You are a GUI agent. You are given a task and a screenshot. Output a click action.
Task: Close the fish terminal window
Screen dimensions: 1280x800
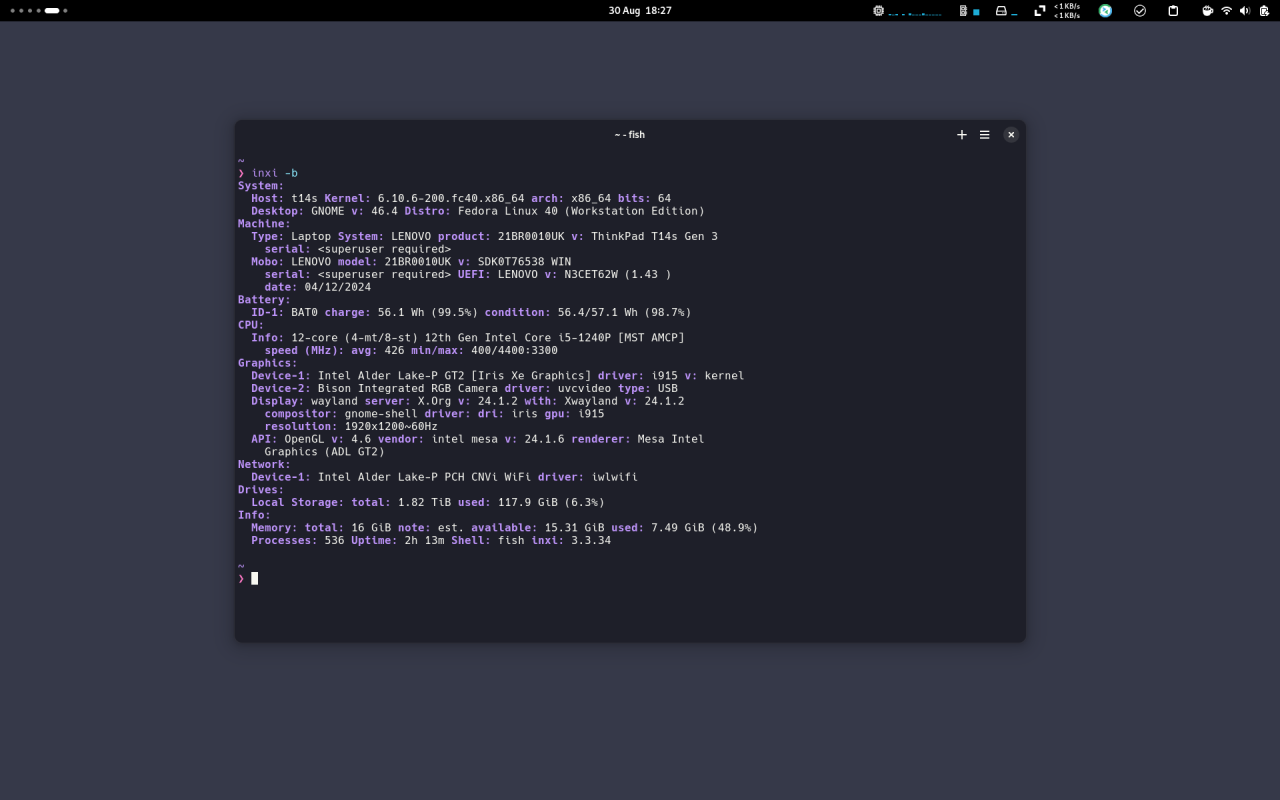pyautogui.click(x=1011, y=135)
